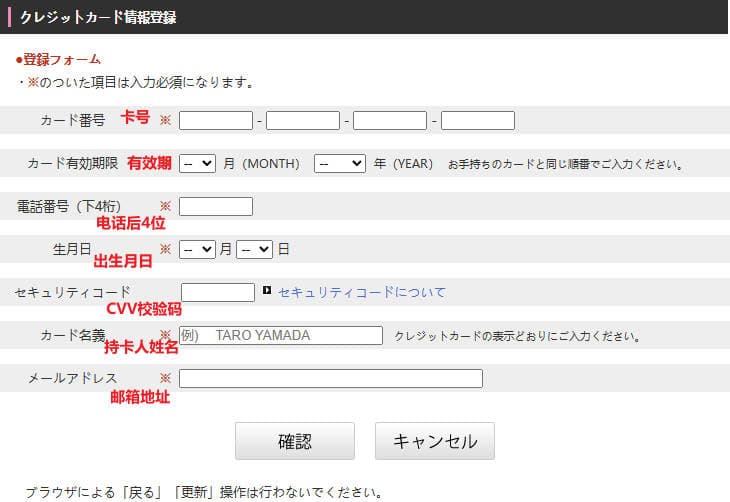Click the fourth card number input box

pyautogui.click(x=478, y=121)
